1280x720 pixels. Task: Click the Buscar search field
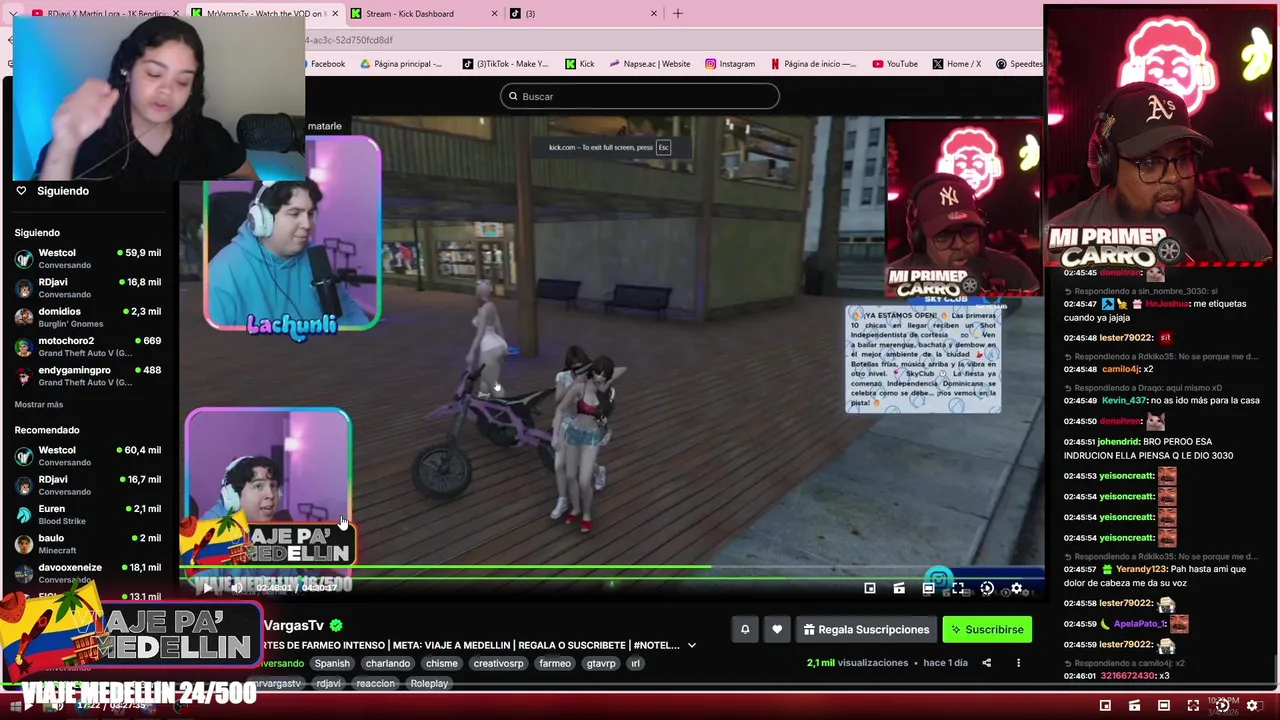[x=640, y=96]
